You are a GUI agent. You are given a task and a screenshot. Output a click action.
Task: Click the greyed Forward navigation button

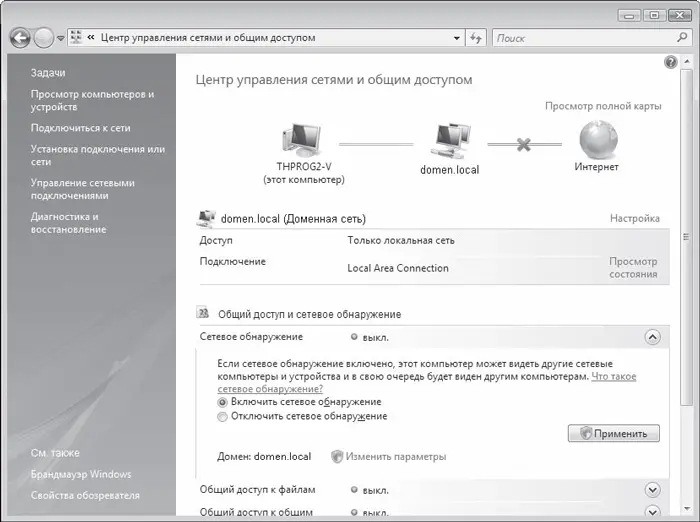[x=44, y=38]
